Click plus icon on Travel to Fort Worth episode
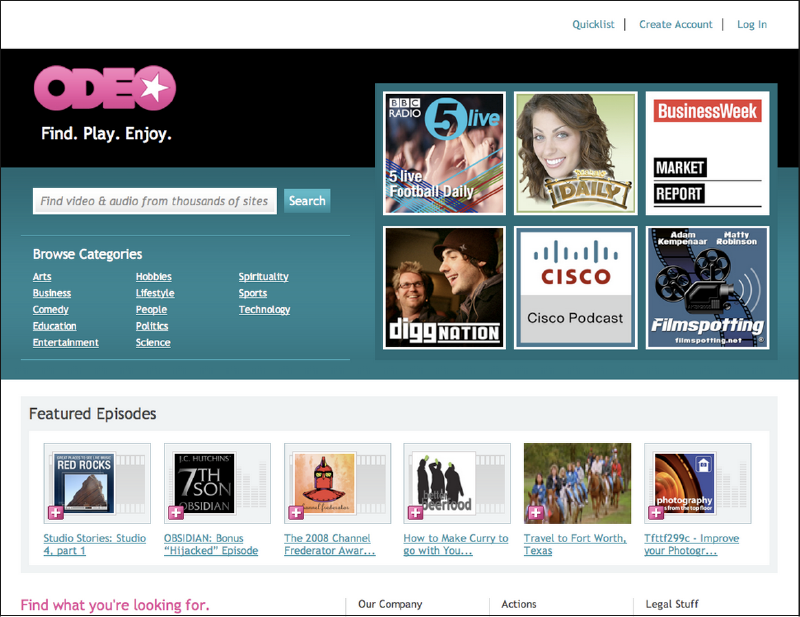Image resolution: width=800 pixels, height=617 pixels. tap(536, 512)
